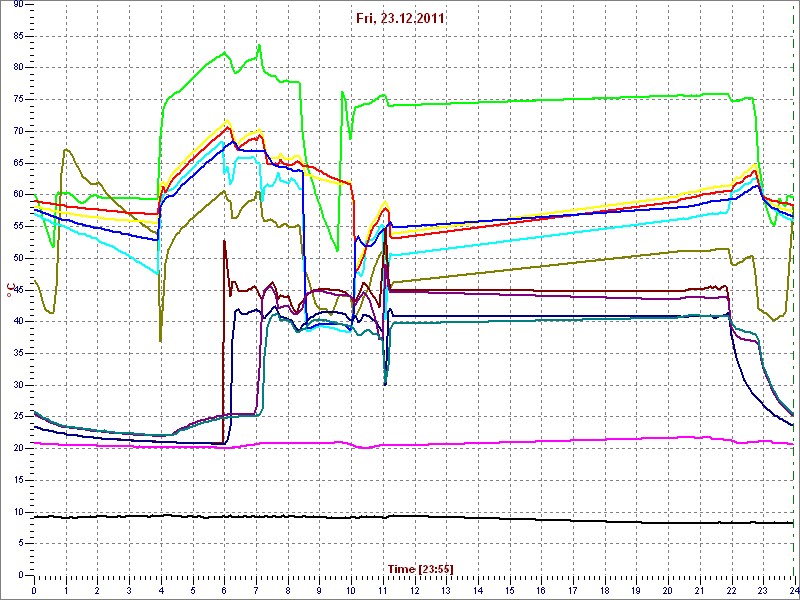Click hour 18 on the time axis
Screen dimensions: 800x600
[605, 589]
